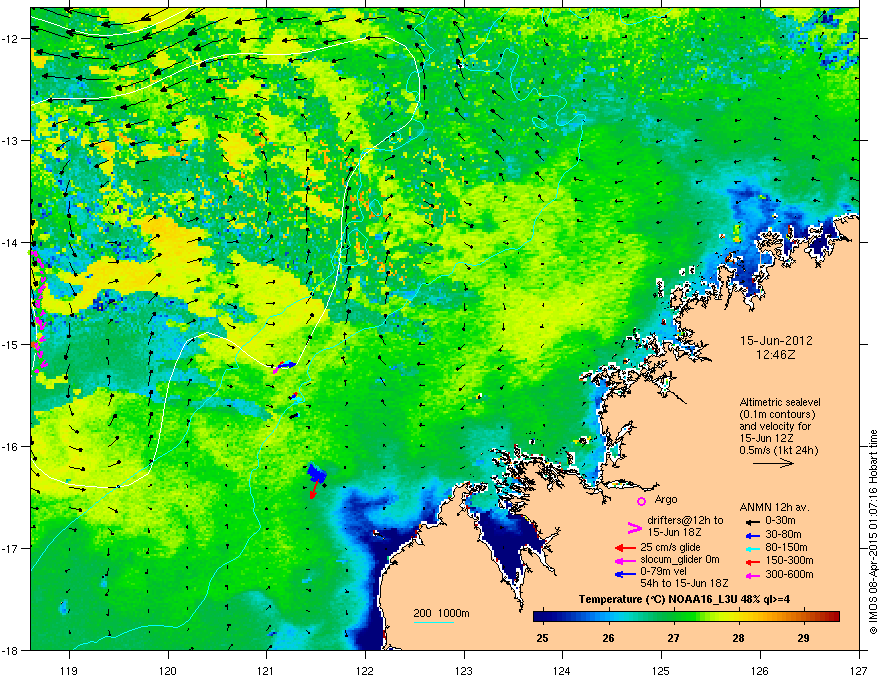
Task: Click the 'drifters@12h to' legend label
Action: pyautogui.click(x=685, y=521)
